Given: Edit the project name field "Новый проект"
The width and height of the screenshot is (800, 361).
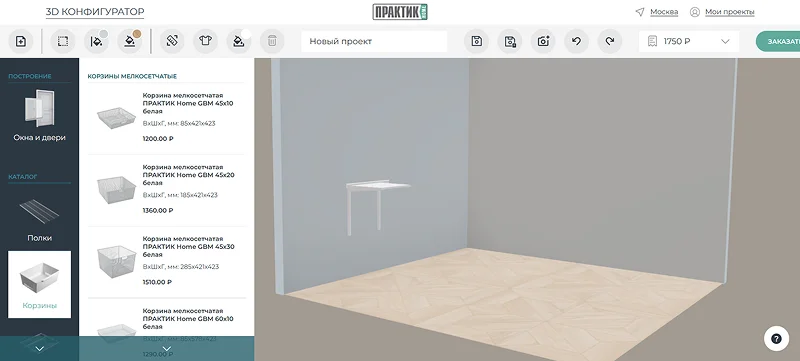Looking at the screenshot, I should [x=374, y=41].
